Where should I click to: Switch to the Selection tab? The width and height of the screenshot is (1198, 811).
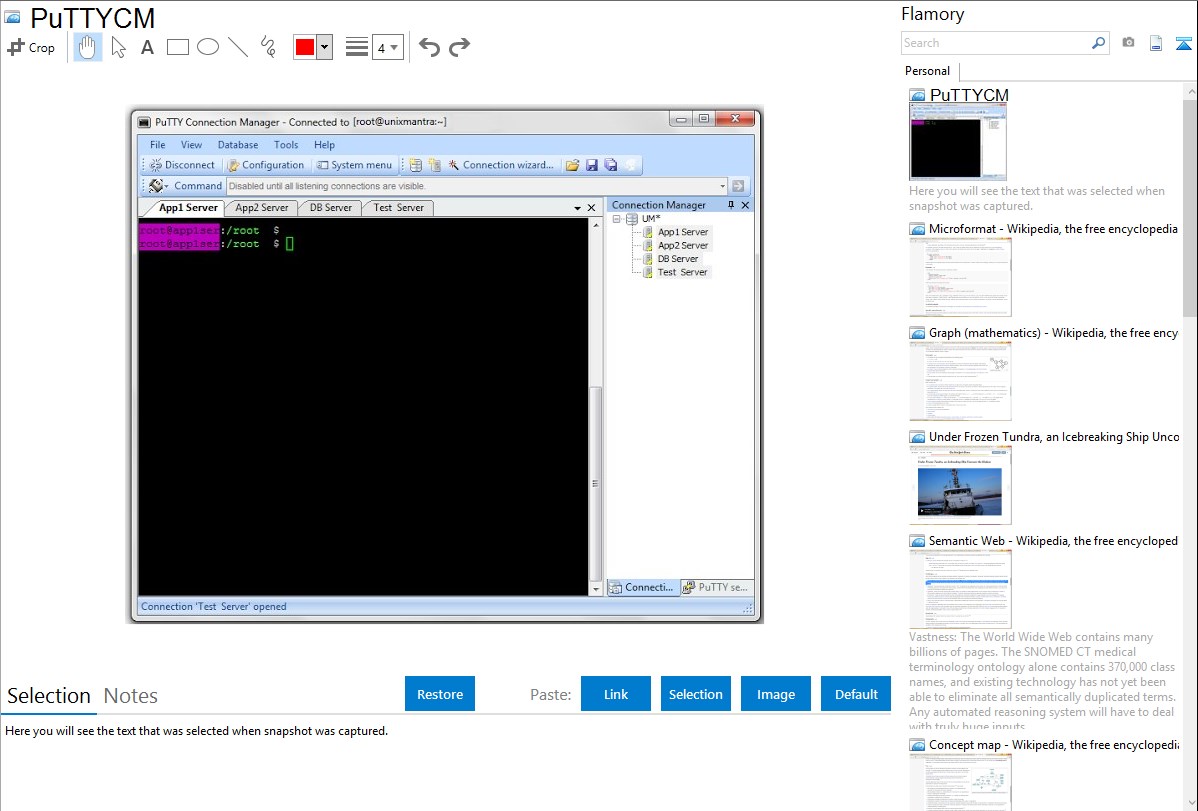(49, 696)
